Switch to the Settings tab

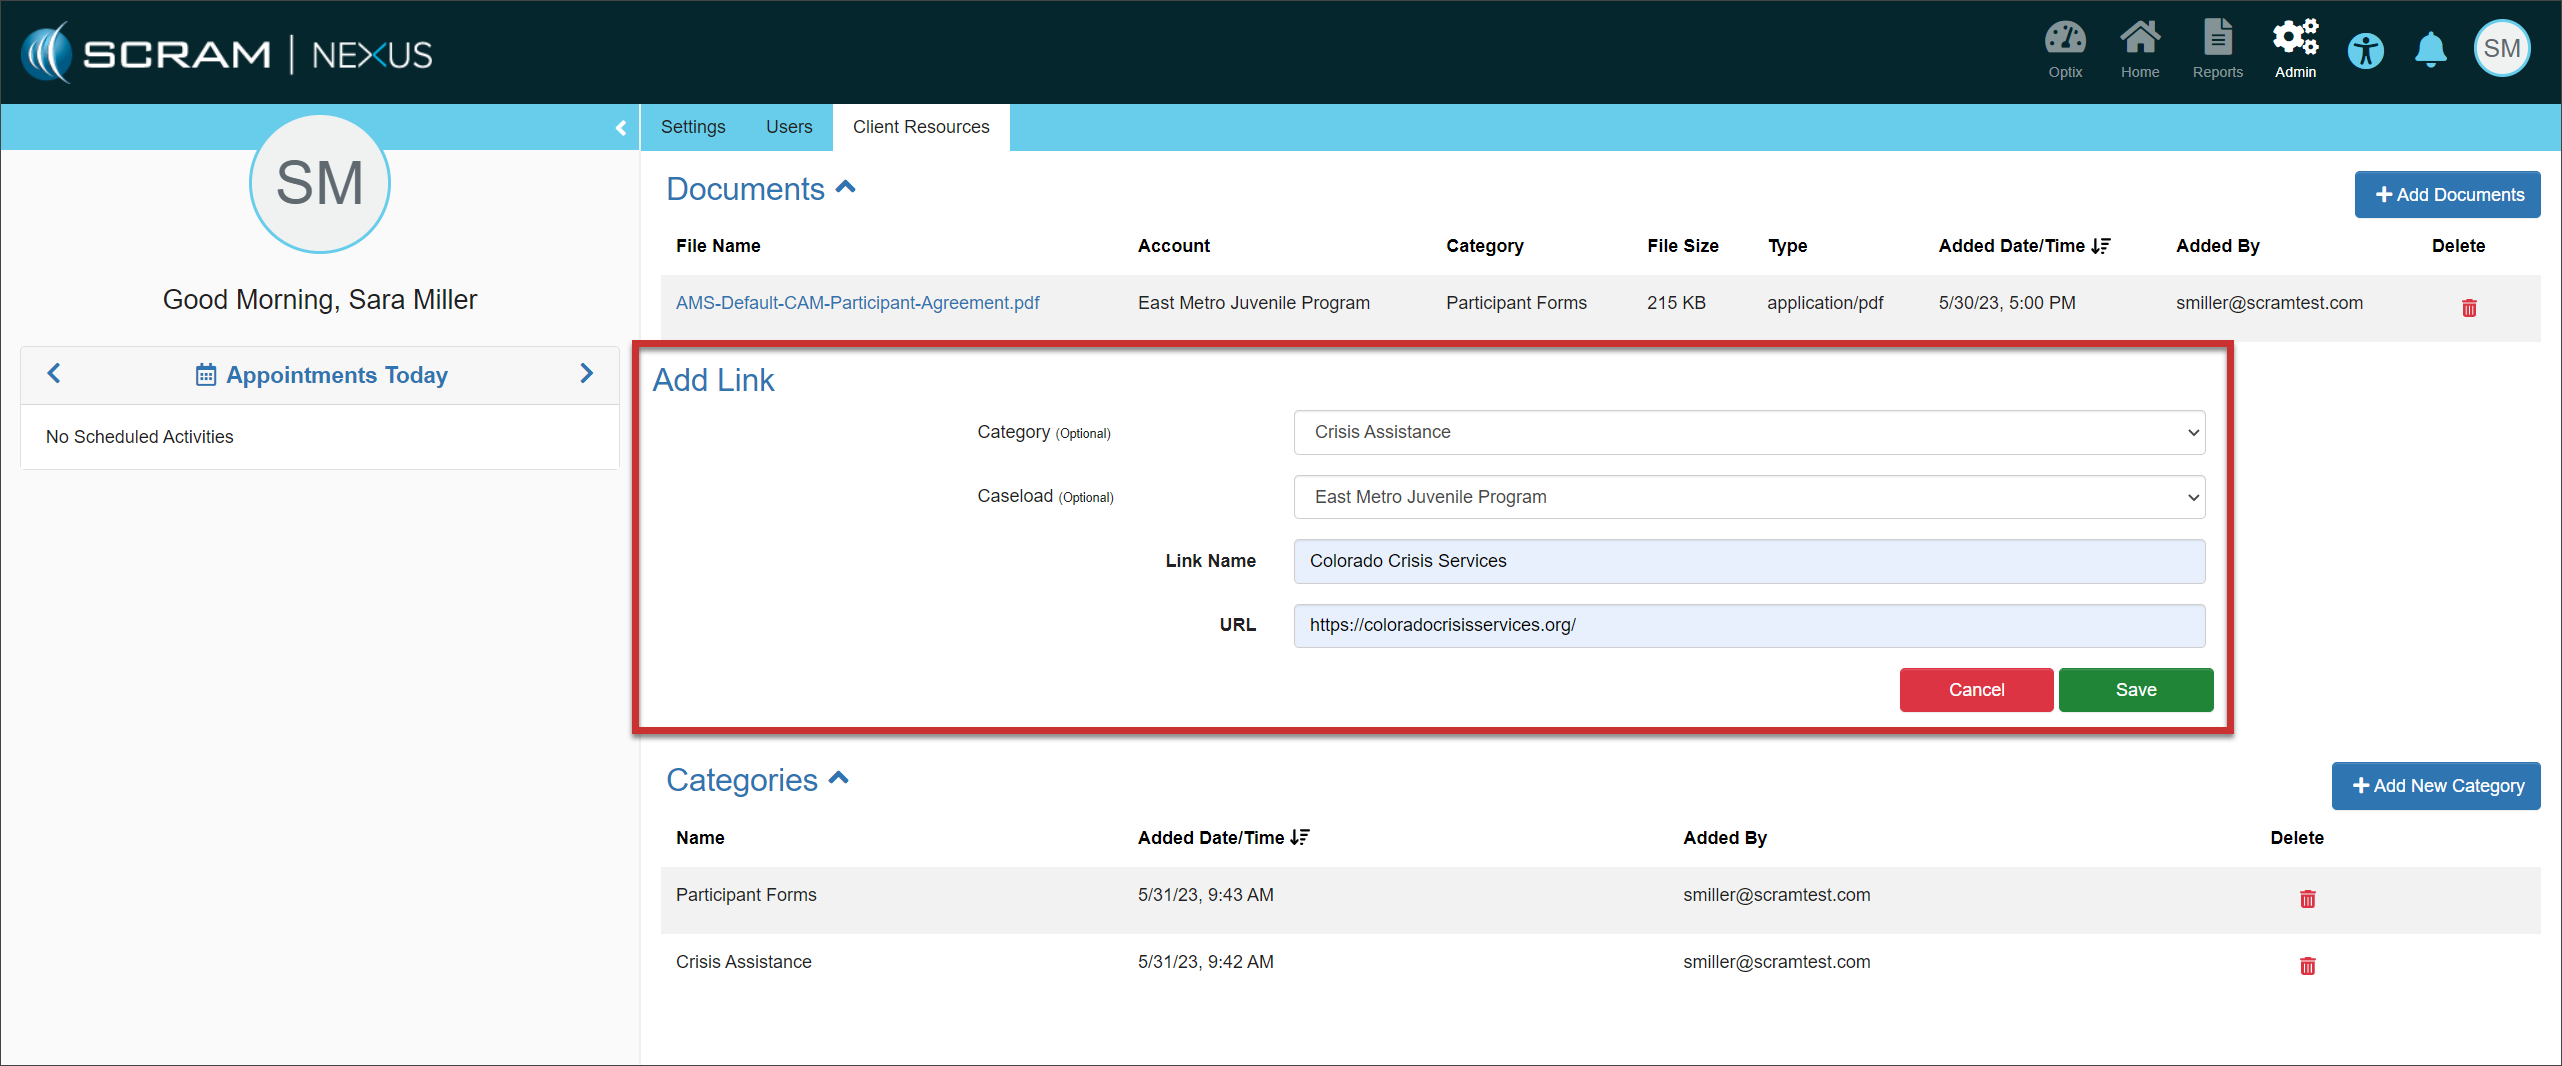click(692, 127)
